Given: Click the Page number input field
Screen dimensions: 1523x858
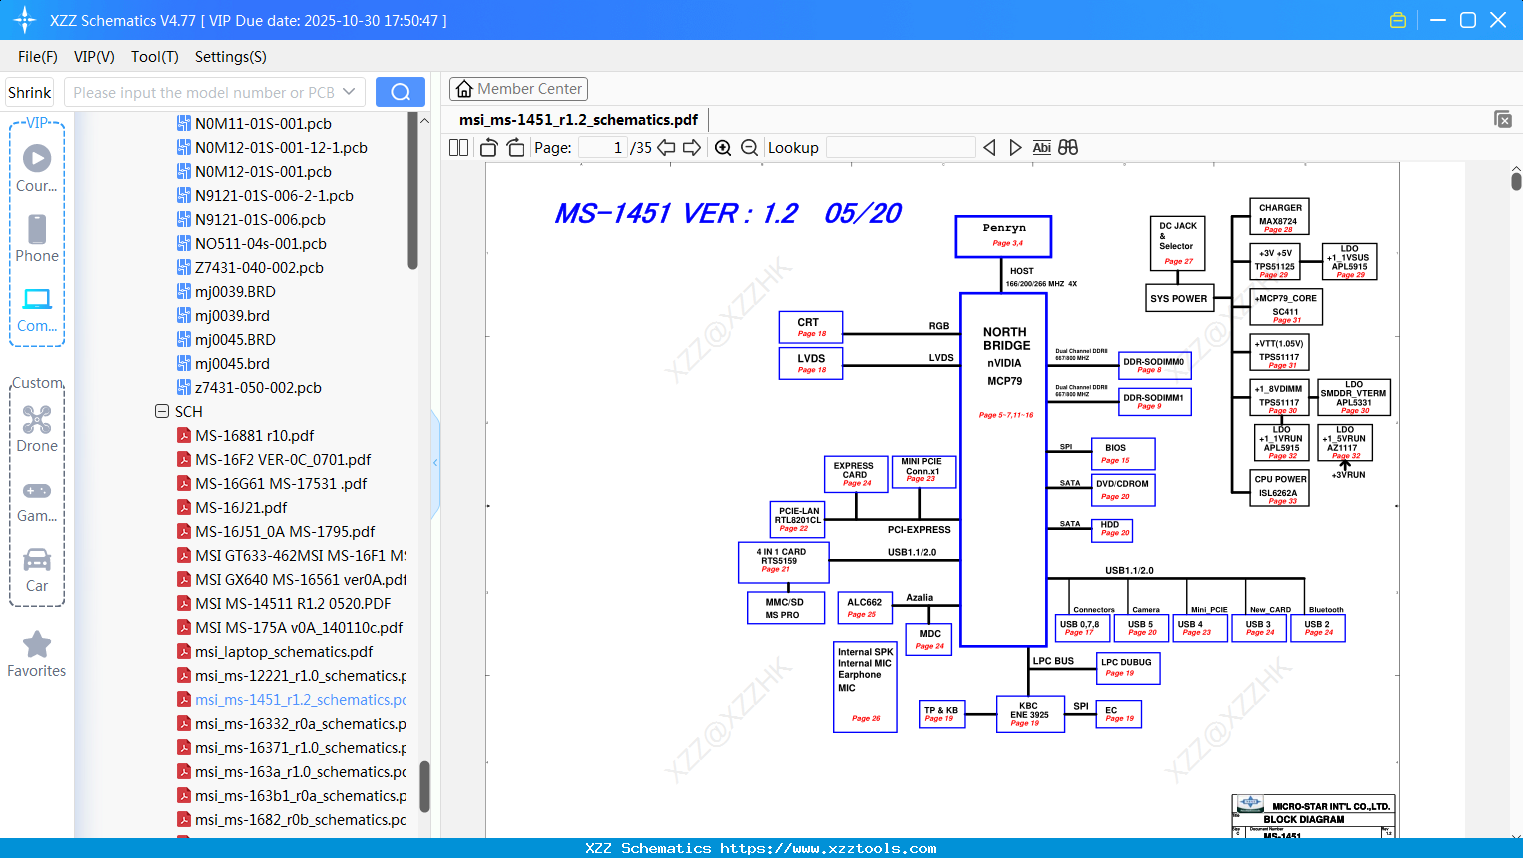Looking at the screenshot, I should point(603,148).
